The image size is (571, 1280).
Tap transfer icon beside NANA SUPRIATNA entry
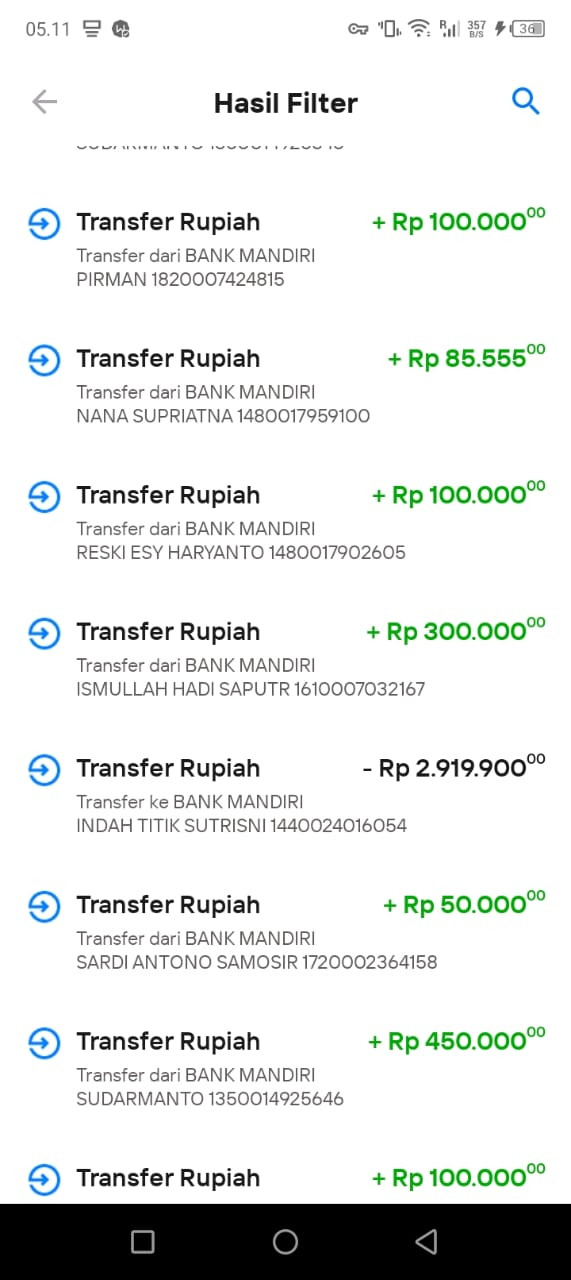44,360
